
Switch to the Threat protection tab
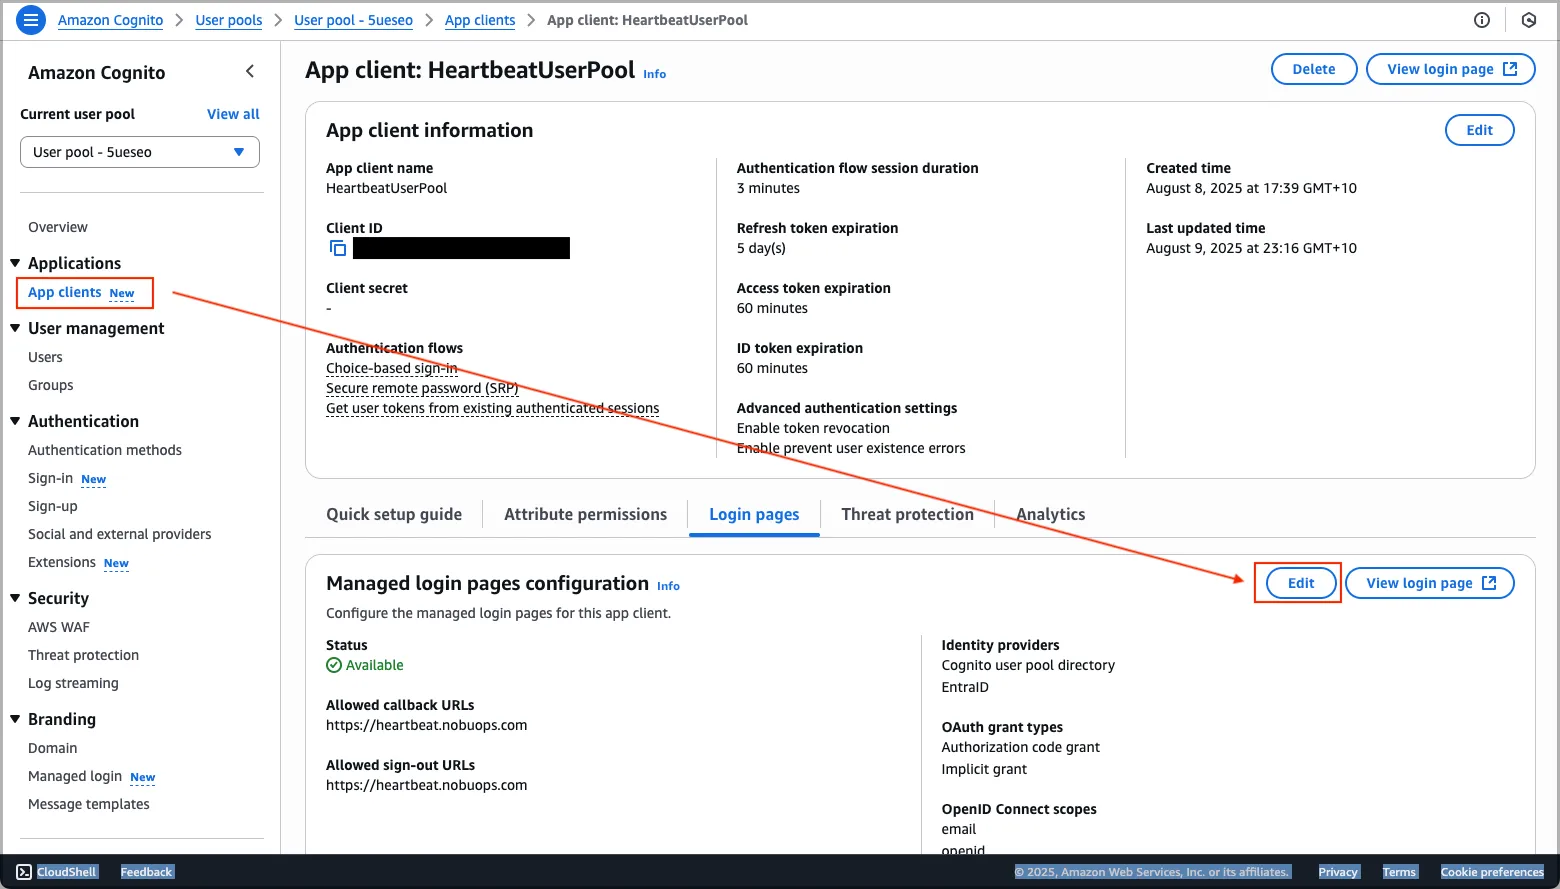[907, 514]
